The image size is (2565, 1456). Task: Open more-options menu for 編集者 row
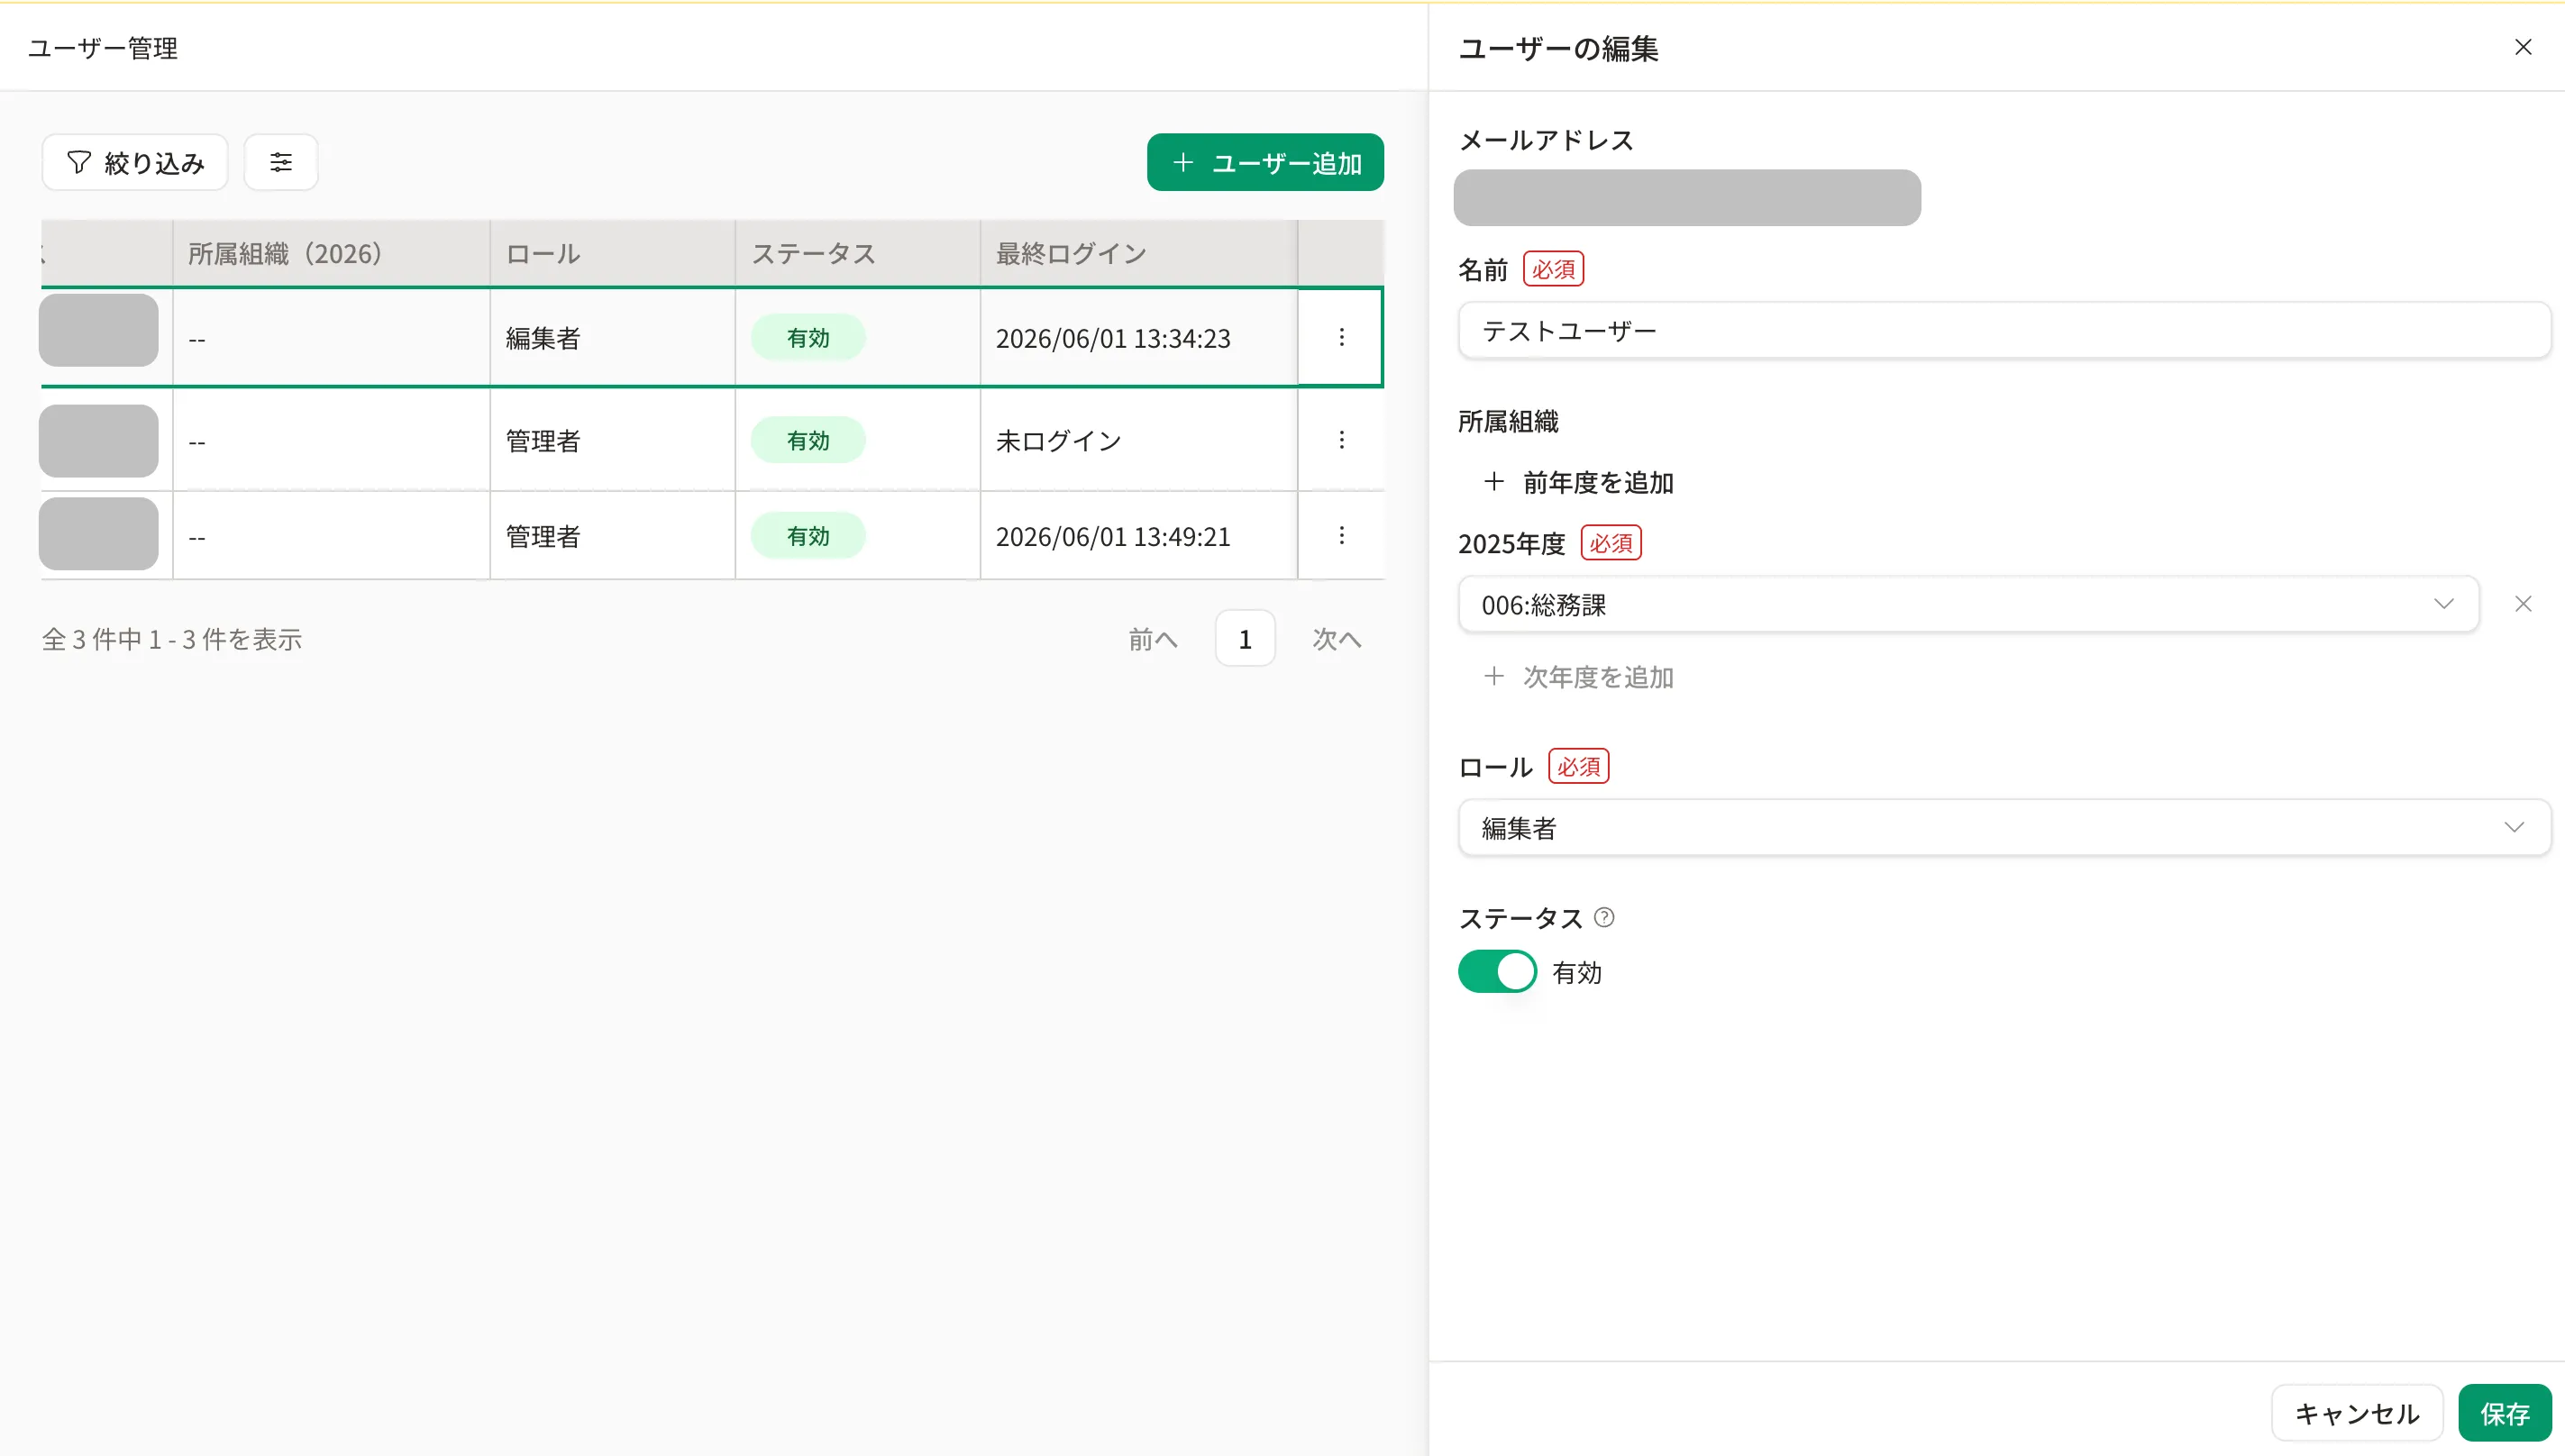tap(1341, 337)
